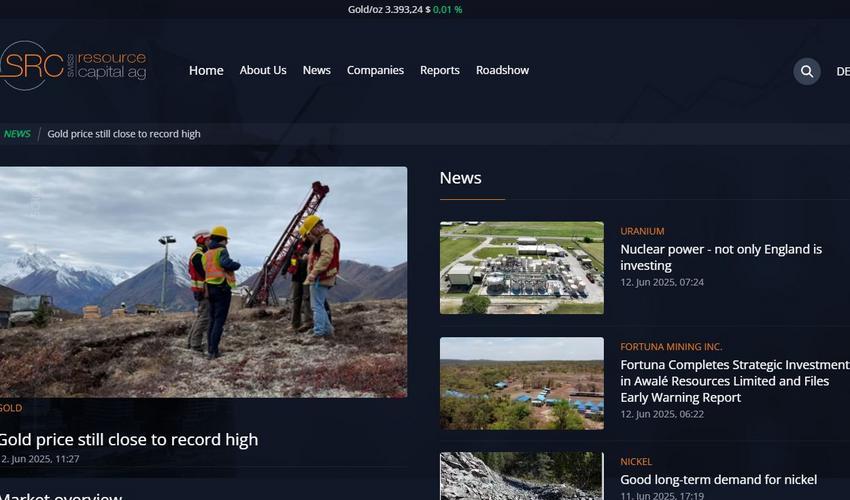Open the Home menu item
Viewport: 850px width, 500px height.
[206, 70]
